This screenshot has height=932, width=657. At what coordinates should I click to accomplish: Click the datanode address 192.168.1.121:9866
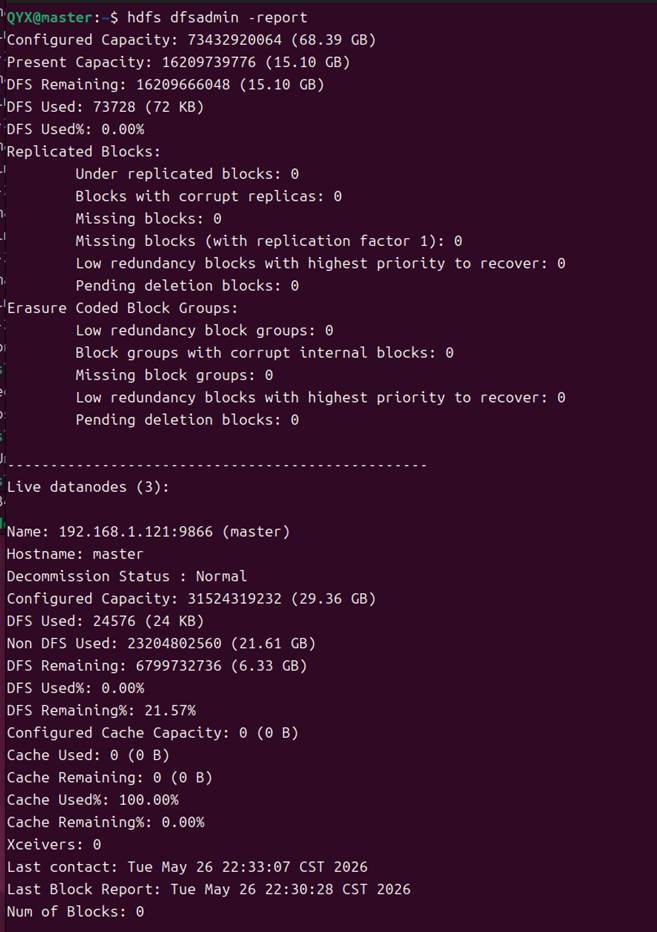tap(136, 531)
